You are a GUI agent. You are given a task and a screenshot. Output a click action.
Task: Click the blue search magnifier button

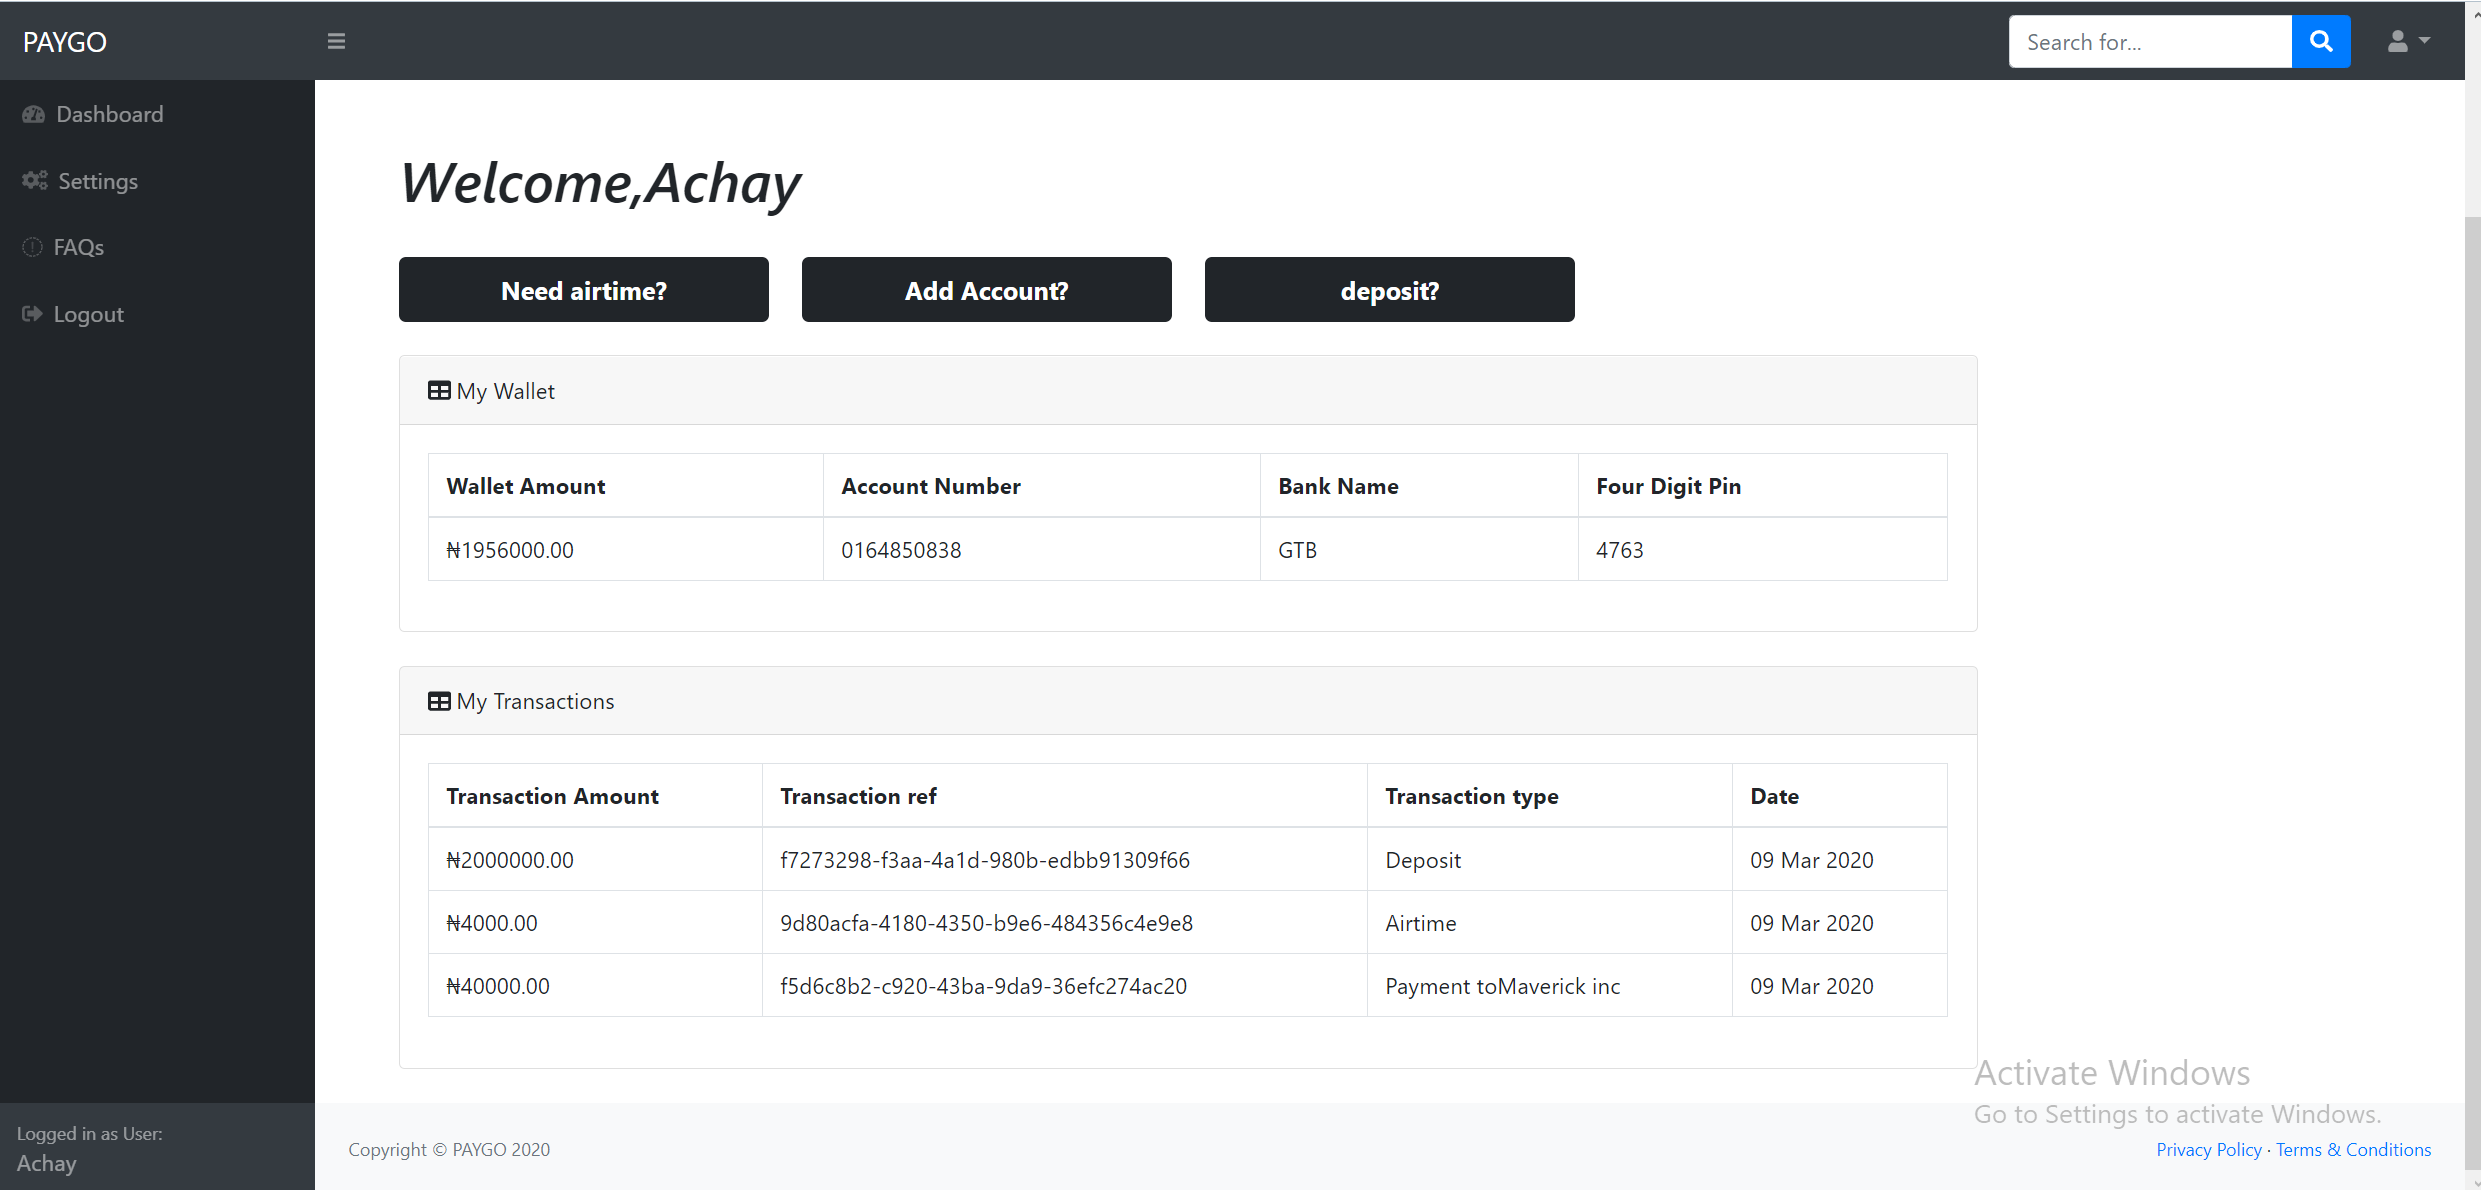coord(2320,42)
